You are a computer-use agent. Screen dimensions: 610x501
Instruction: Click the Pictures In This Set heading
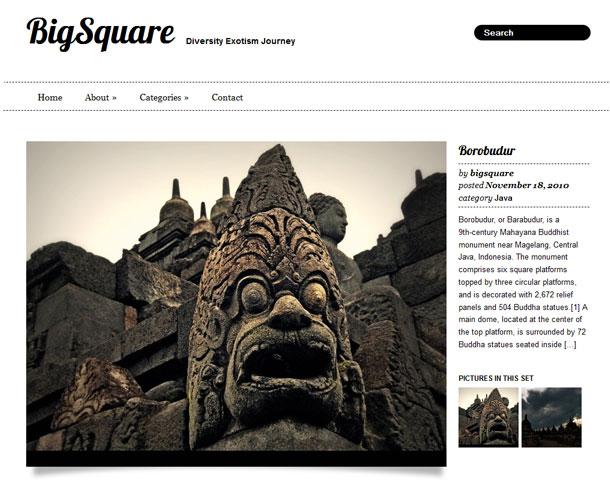click(496, 378)
